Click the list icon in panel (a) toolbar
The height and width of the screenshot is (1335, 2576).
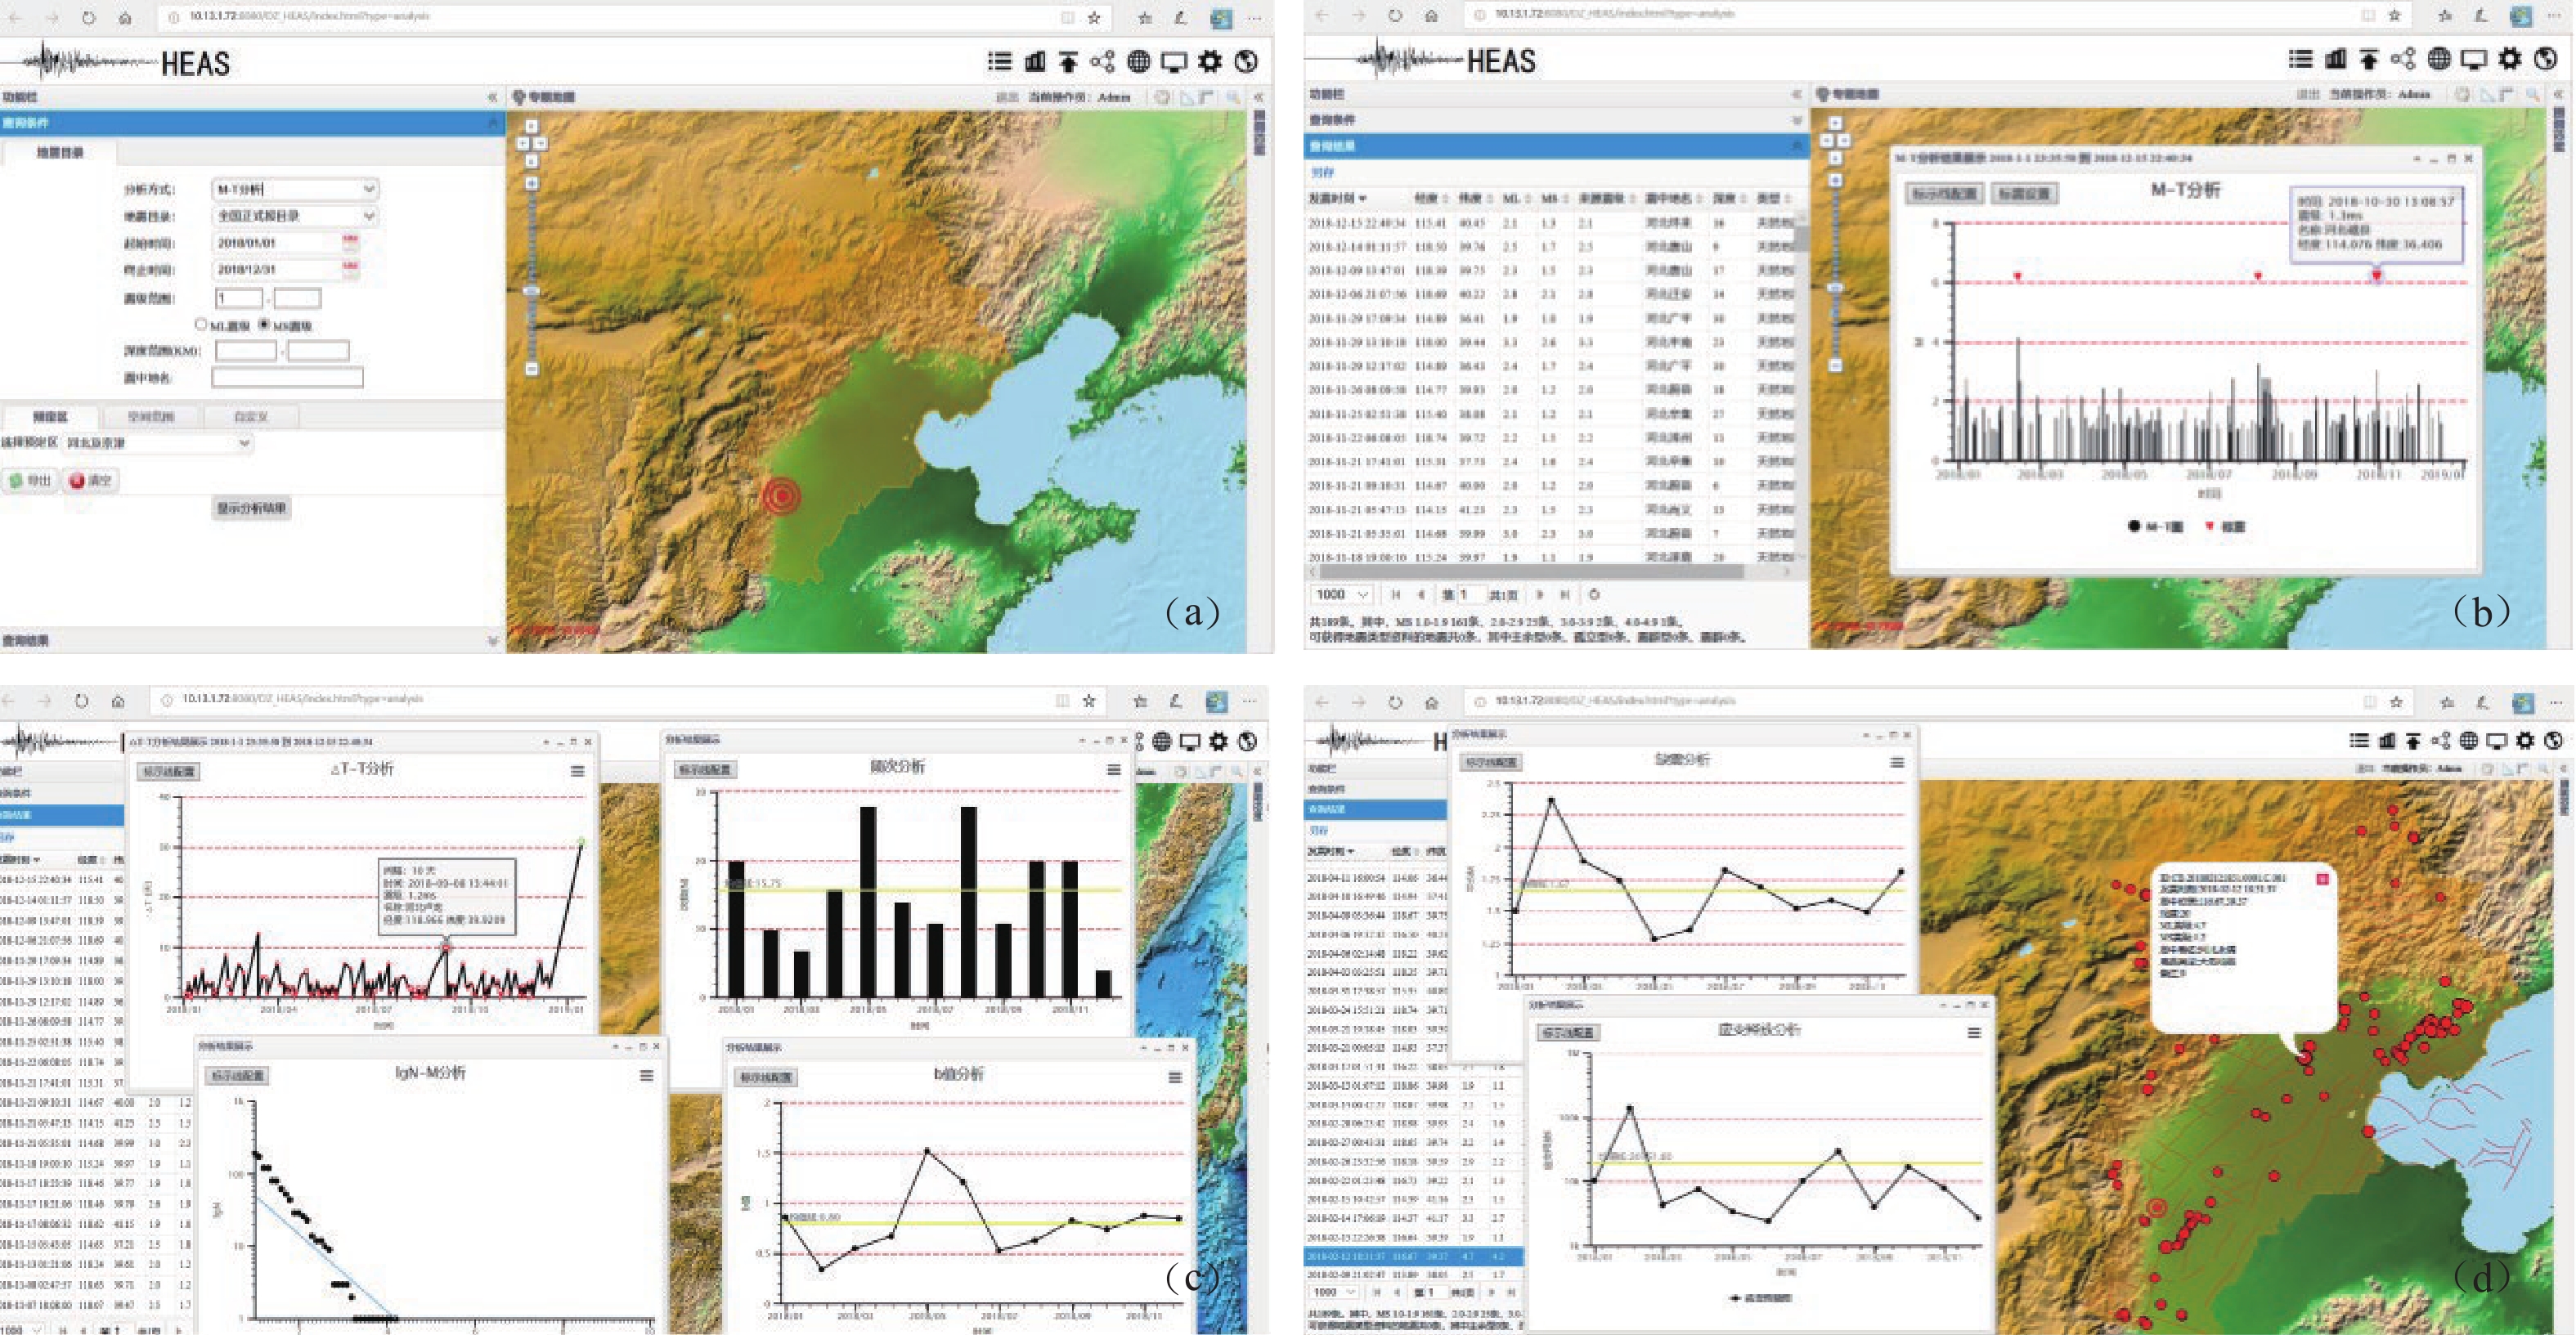tap(999, 62)
